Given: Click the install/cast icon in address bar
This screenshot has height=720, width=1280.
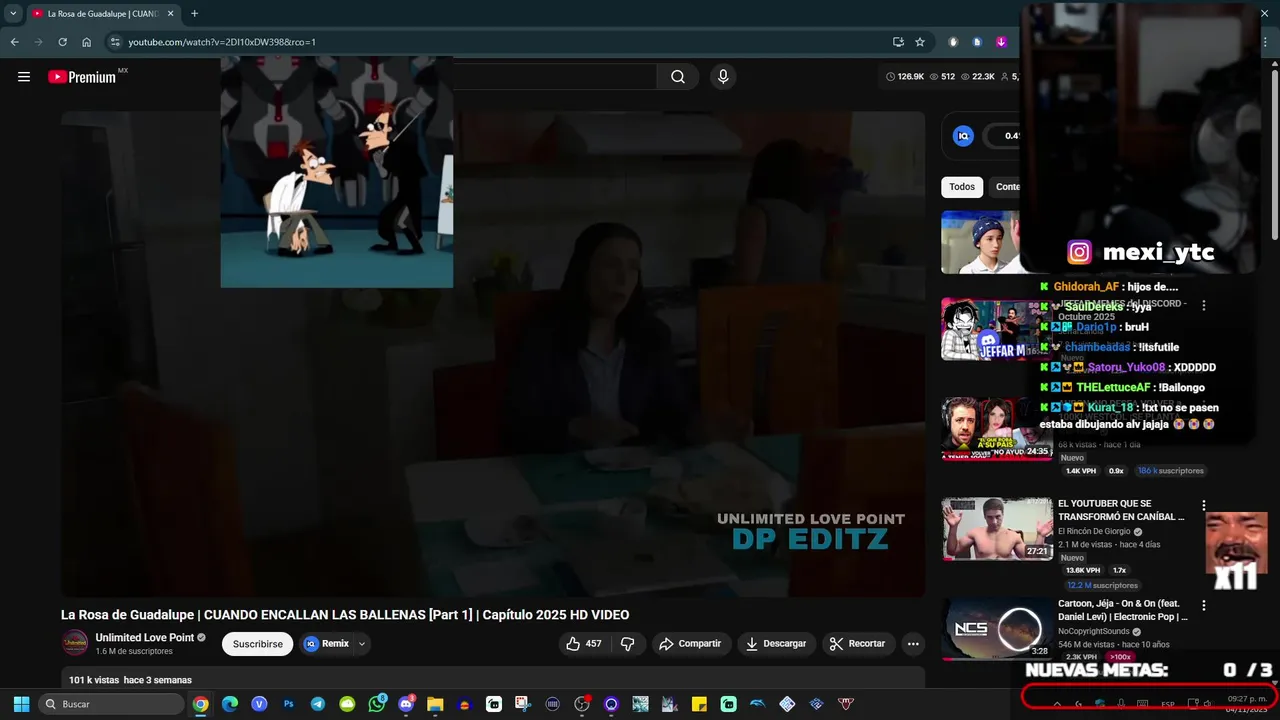Looking at the screenshot, I should [898, 42].
